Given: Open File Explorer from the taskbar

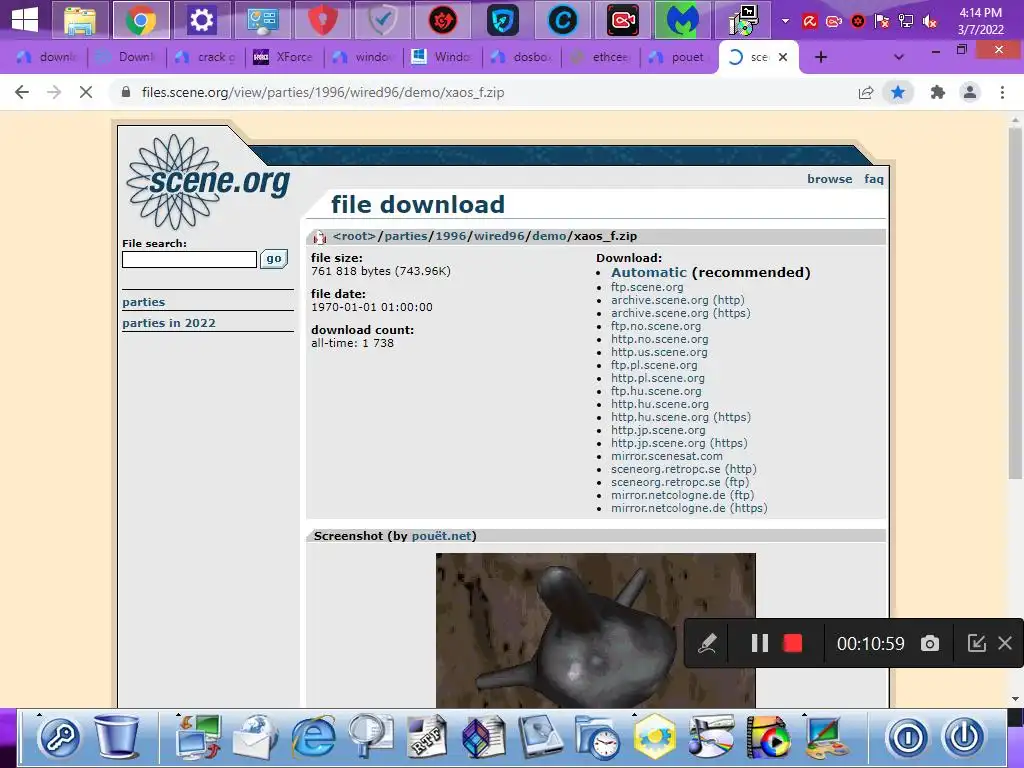Looking at the screenshot, I should tap(80, 20).
